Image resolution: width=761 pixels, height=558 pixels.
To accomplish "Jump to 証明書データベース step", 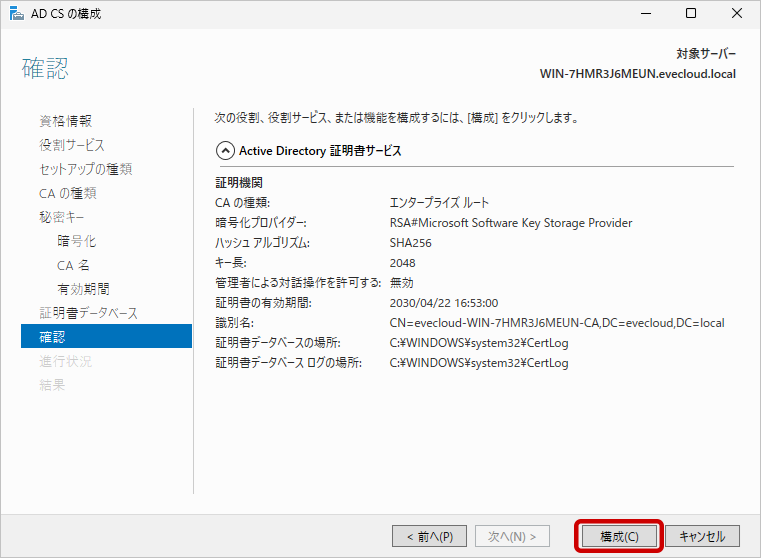I will click(x=89, y=313).
